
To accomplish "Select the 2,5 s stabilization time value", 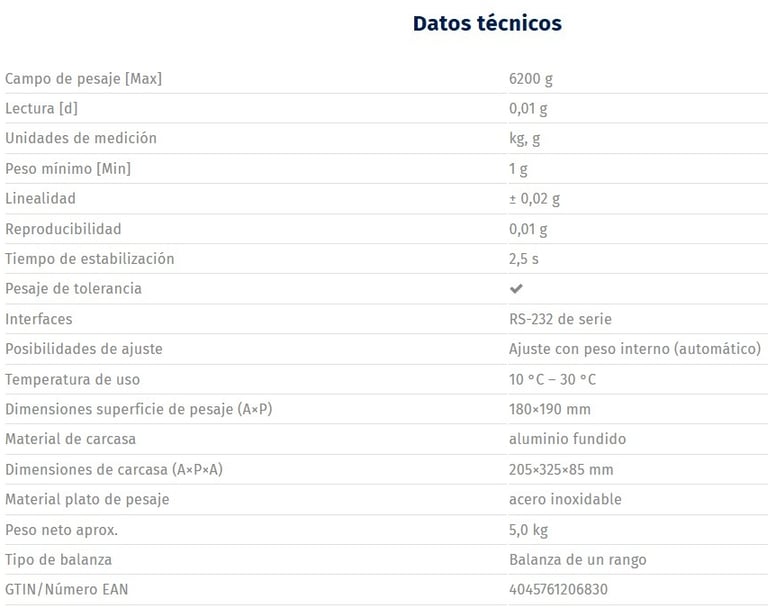I will 524,259.
